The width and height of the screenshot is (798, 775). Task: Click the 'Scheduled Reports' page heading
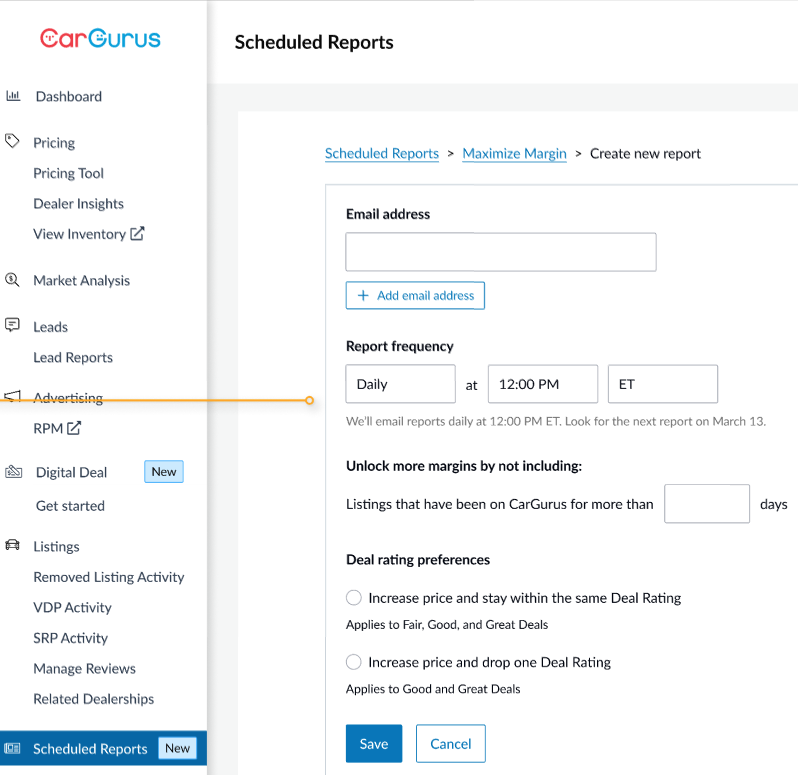pyautogui.click(x=314, y=42)
